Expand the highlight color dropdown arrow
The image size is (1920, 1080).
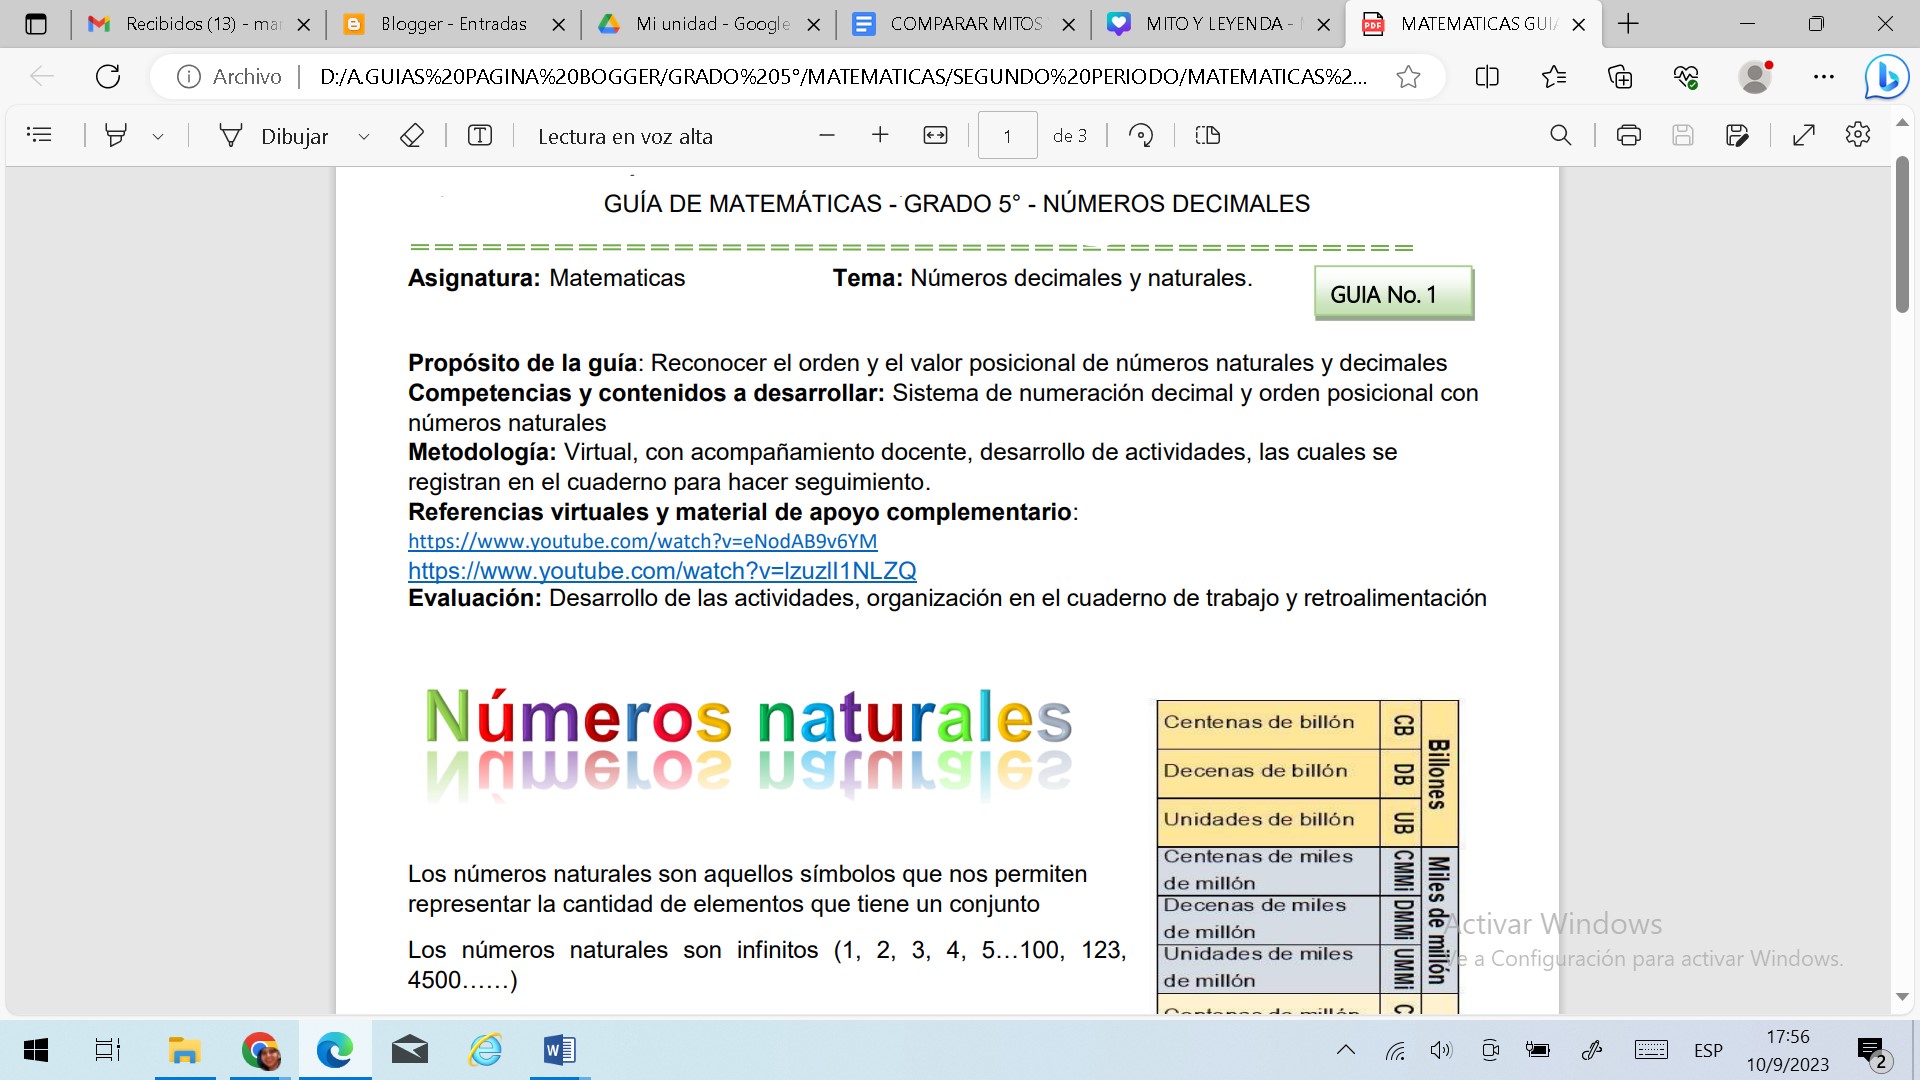(158, 136)
